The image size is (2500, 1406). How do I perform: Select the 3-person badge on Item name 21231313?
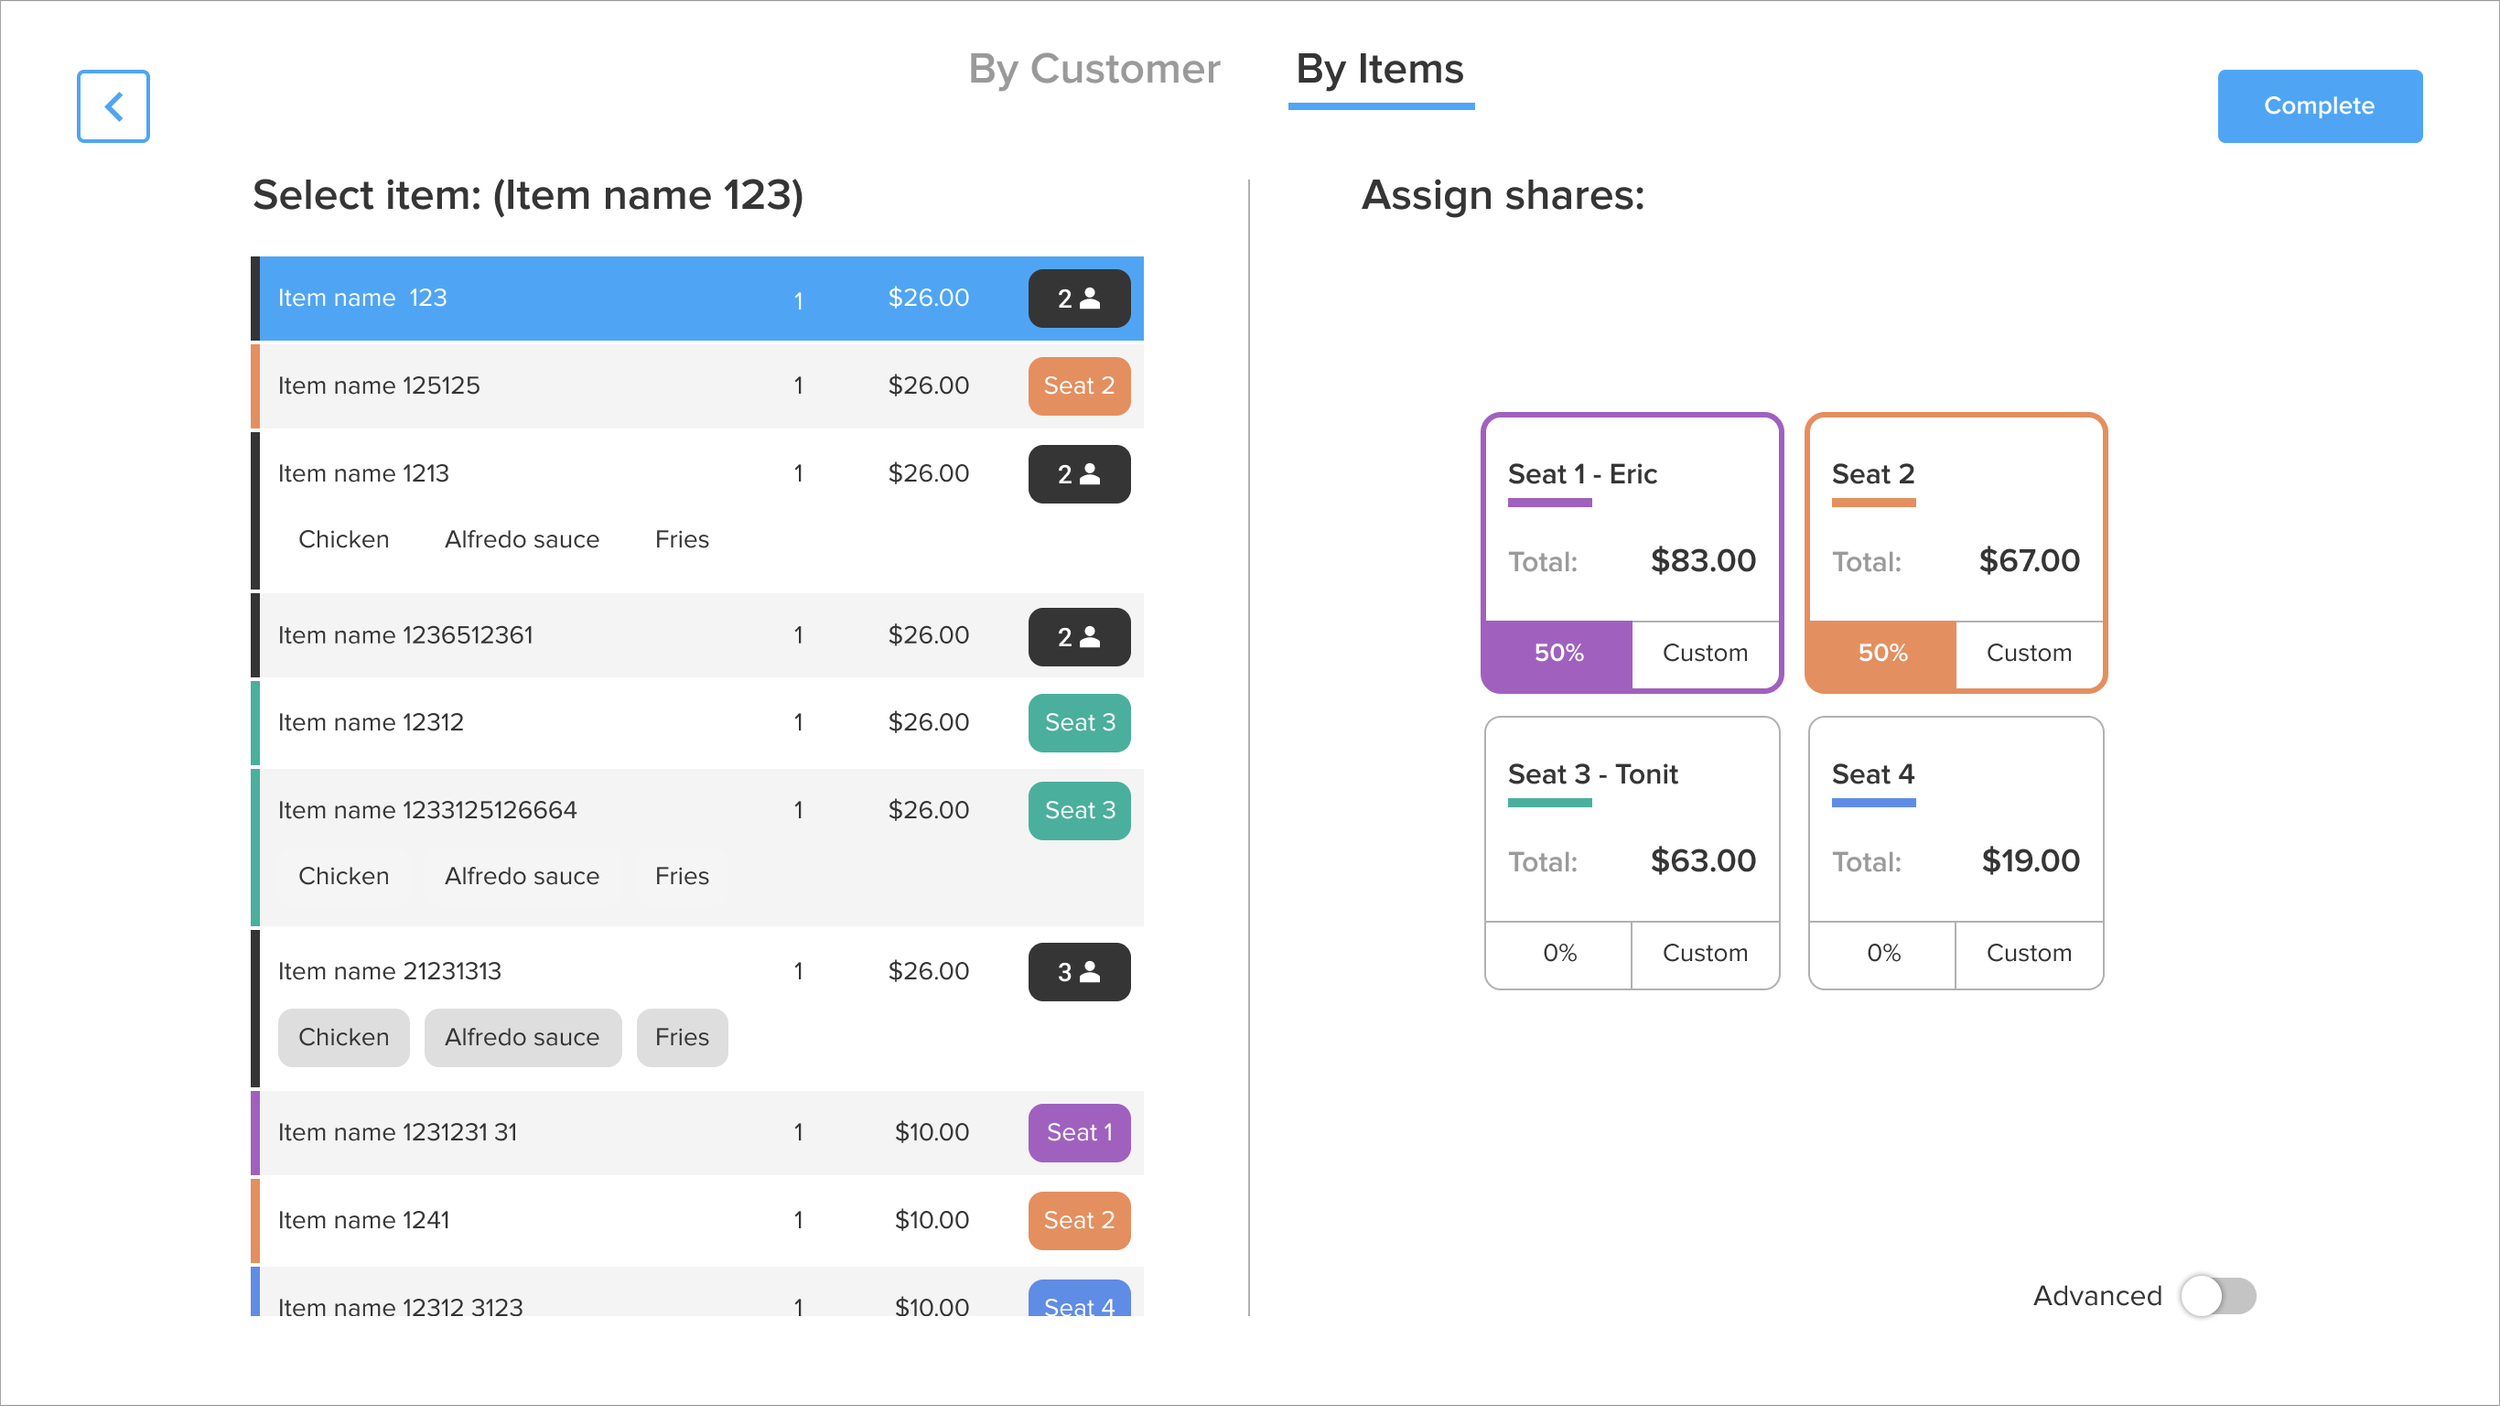(x=1079, y=971)
